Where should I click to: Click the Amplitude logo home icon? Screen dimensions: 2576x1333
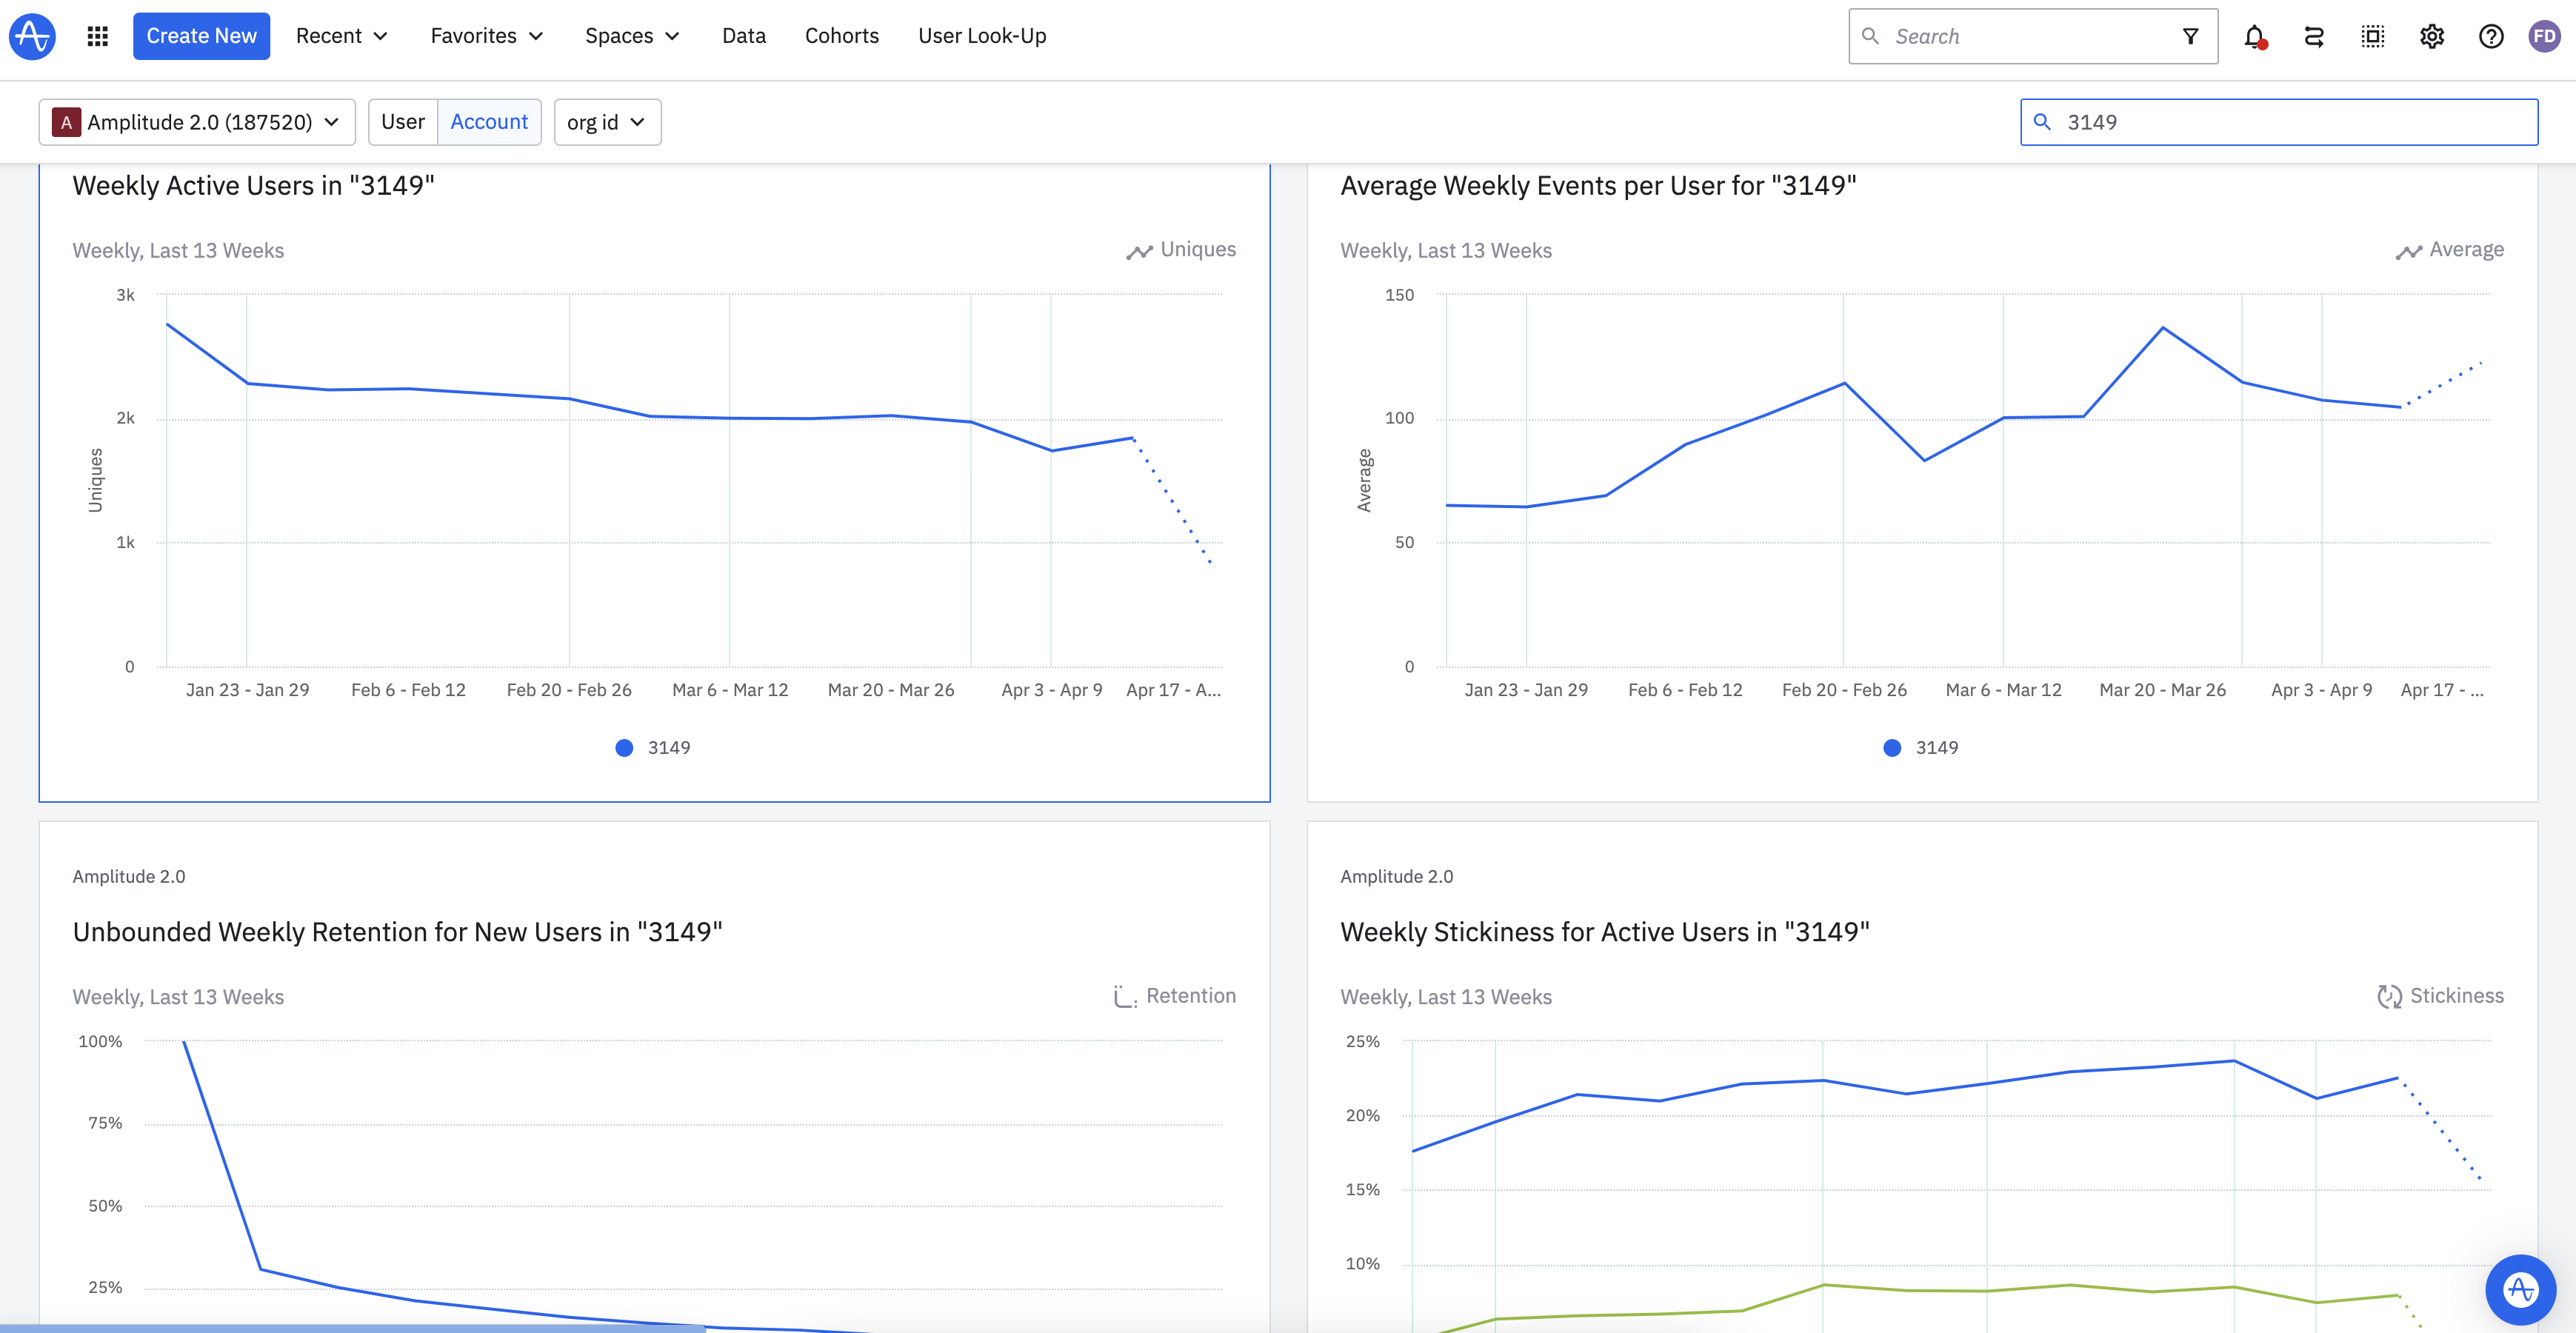click(x=32, y=37)
